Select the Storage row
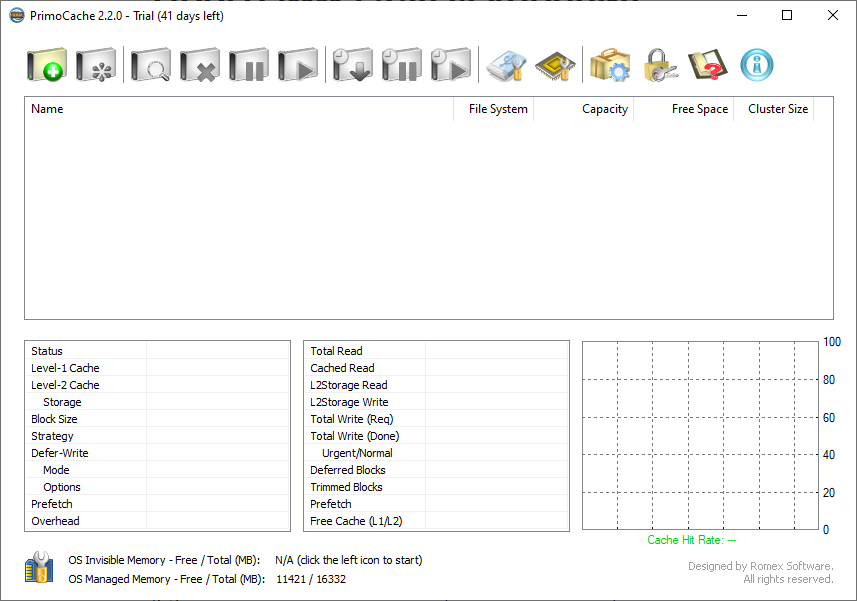The width and height of the screenshot is (857, 601). 157,402
